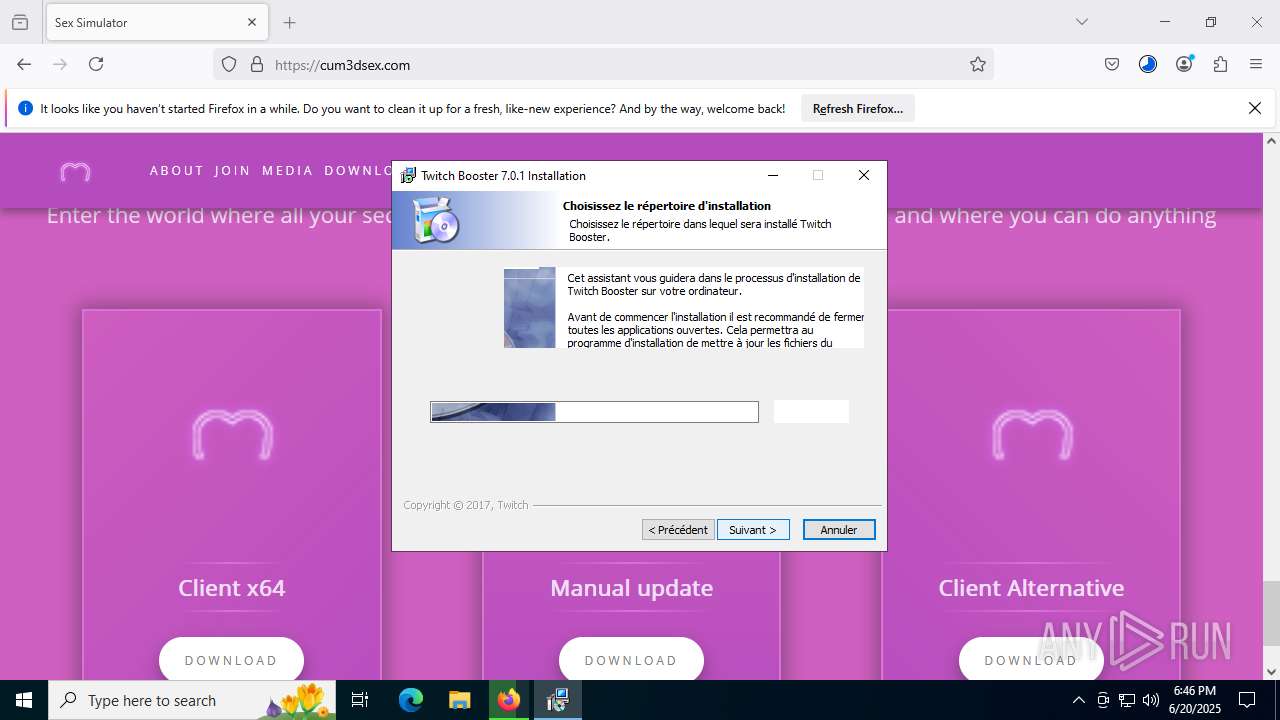
Task: Select the Sex Simulator tab
Action: pos(155,22)
